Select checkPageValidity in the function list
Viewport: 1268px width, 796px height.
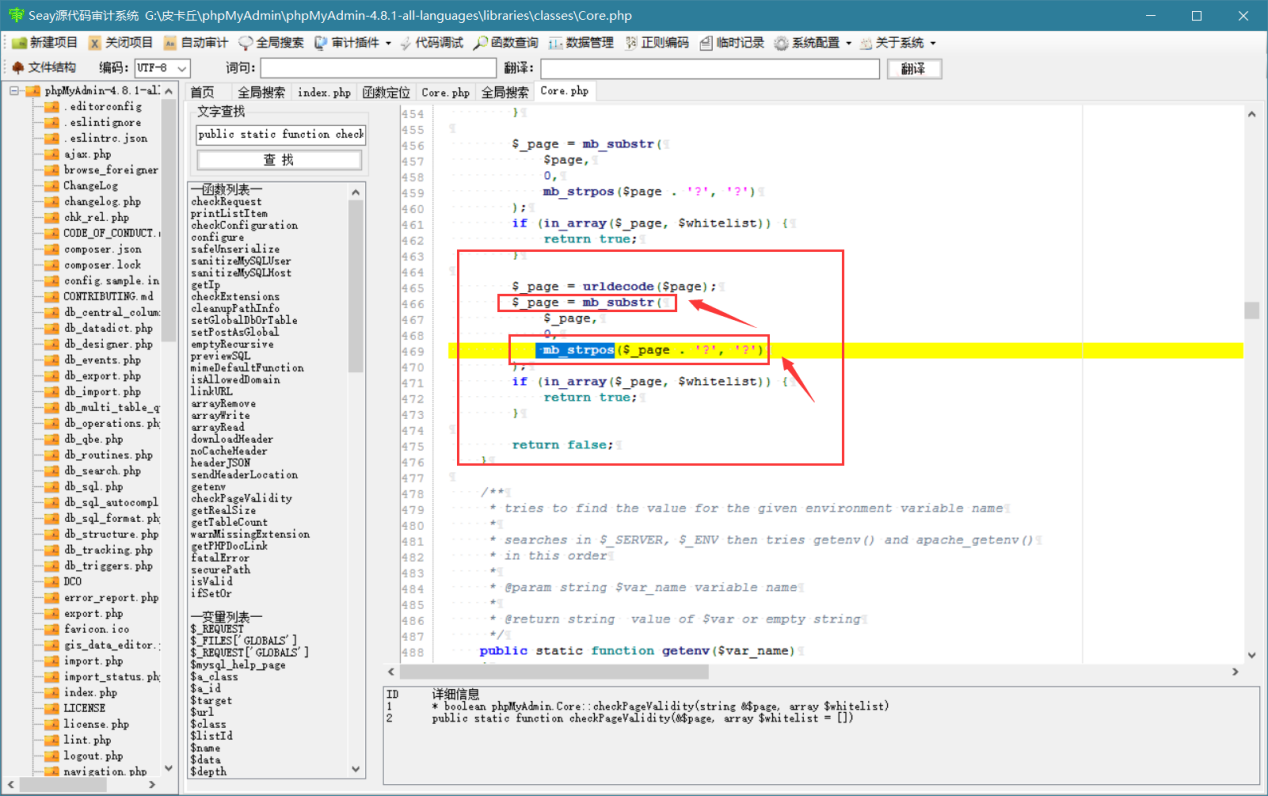242,498
